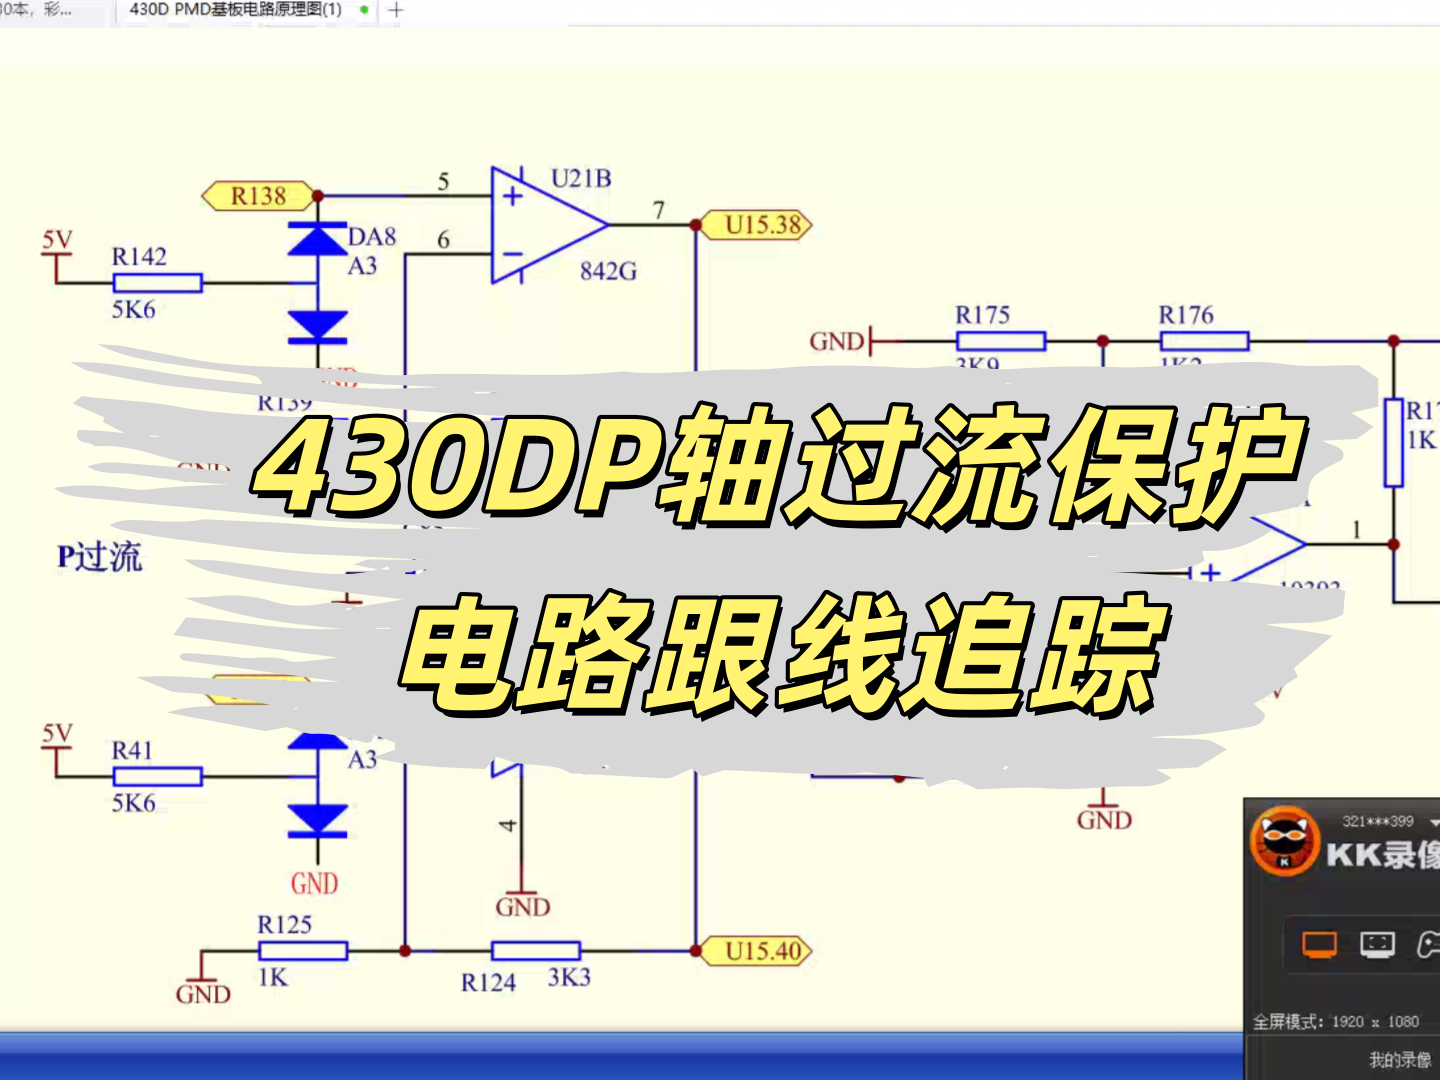1440x1080 pixels.
Task: Open 我的录像 in the KK recorder
Action: (1400, 1059)
